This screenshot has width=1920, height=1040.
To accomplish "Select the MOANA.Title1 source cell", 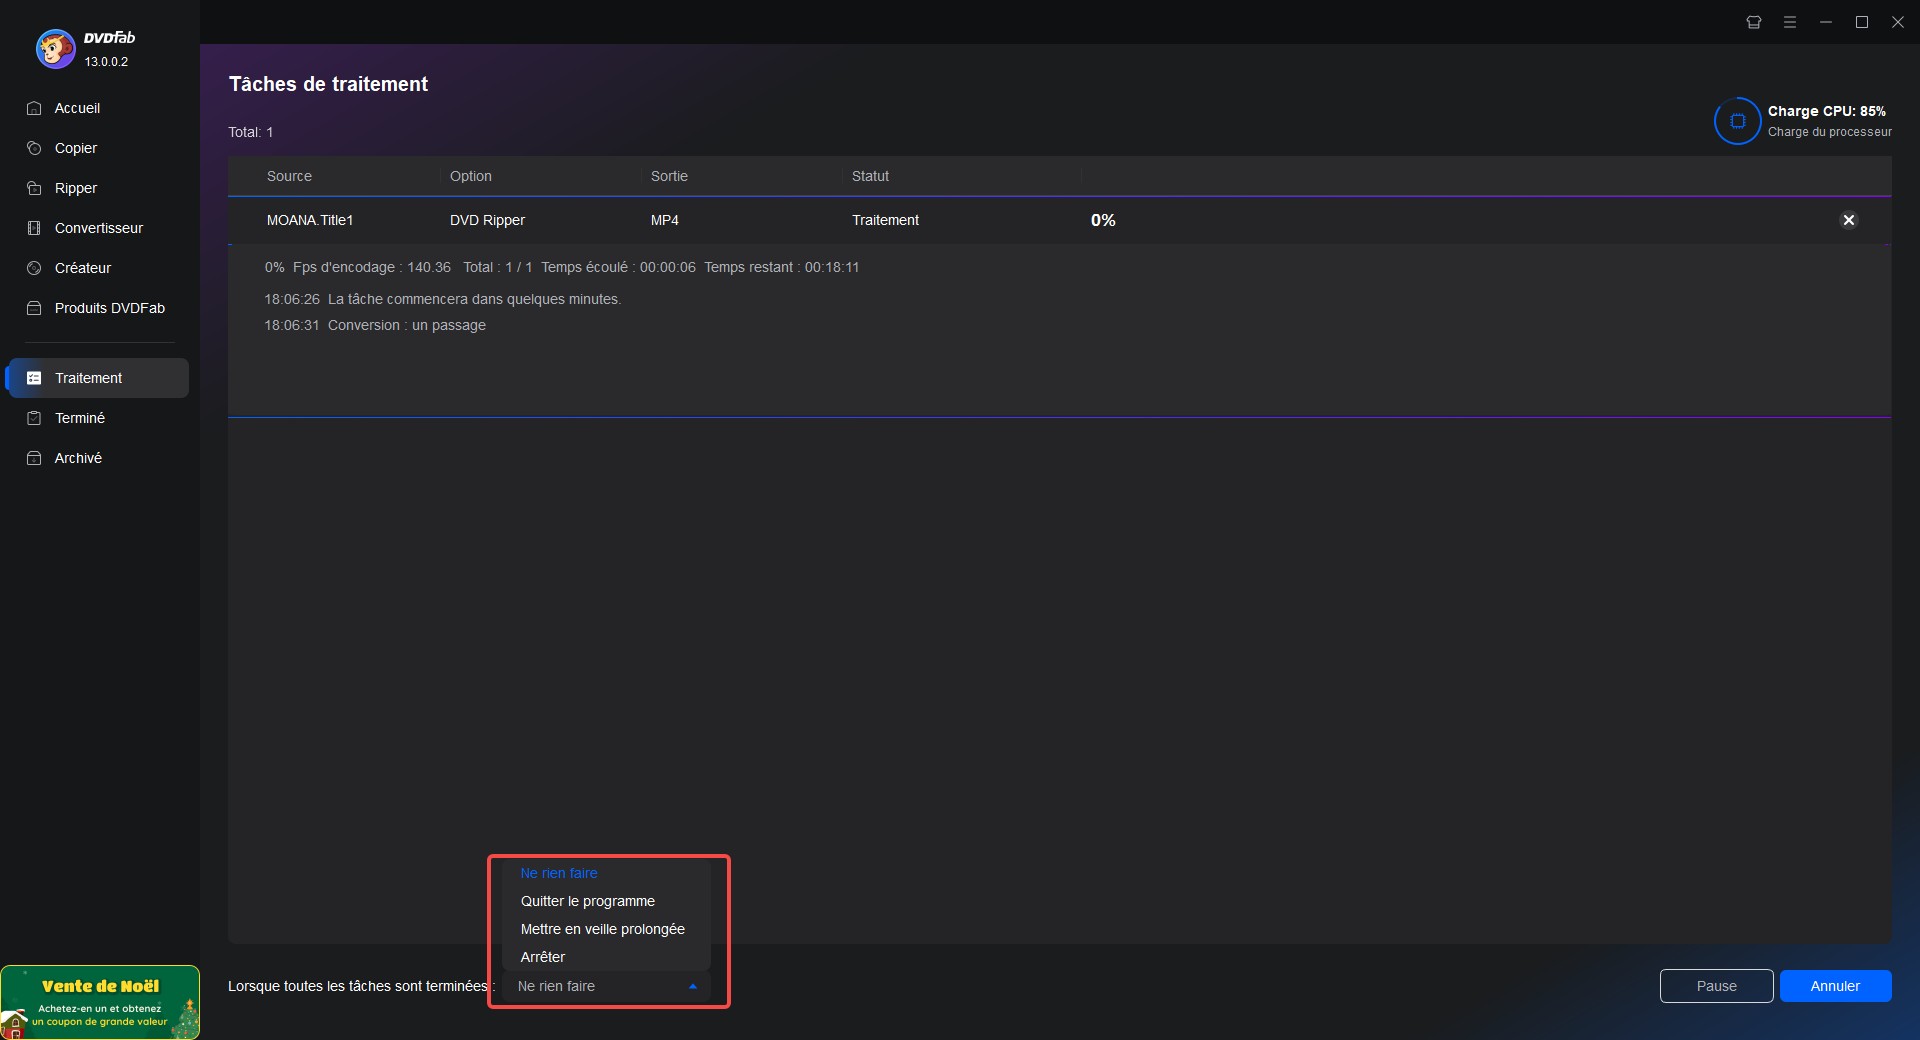I will 310,220.
